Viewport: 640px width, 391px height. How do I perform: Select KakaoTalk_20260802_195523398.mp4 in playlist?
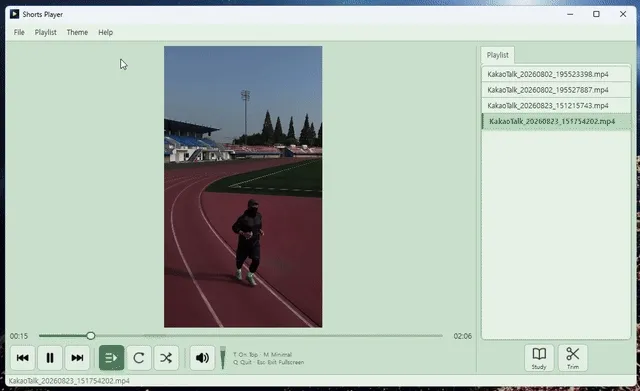pos(556,74)
